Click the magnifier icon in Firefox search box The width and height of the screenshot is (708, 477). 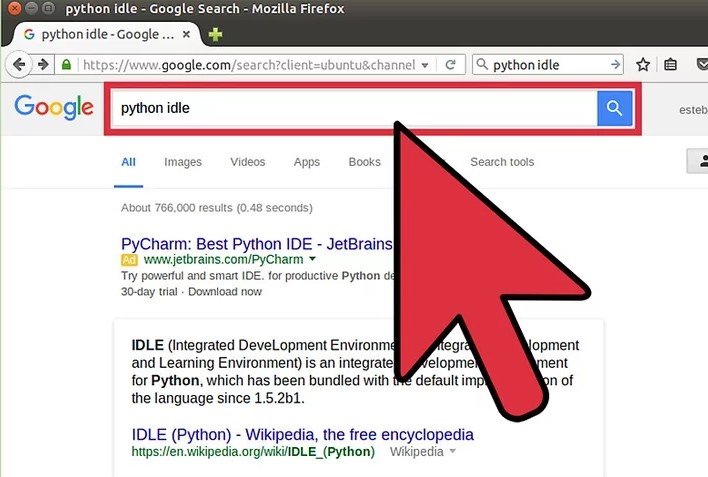pos(482,65)
